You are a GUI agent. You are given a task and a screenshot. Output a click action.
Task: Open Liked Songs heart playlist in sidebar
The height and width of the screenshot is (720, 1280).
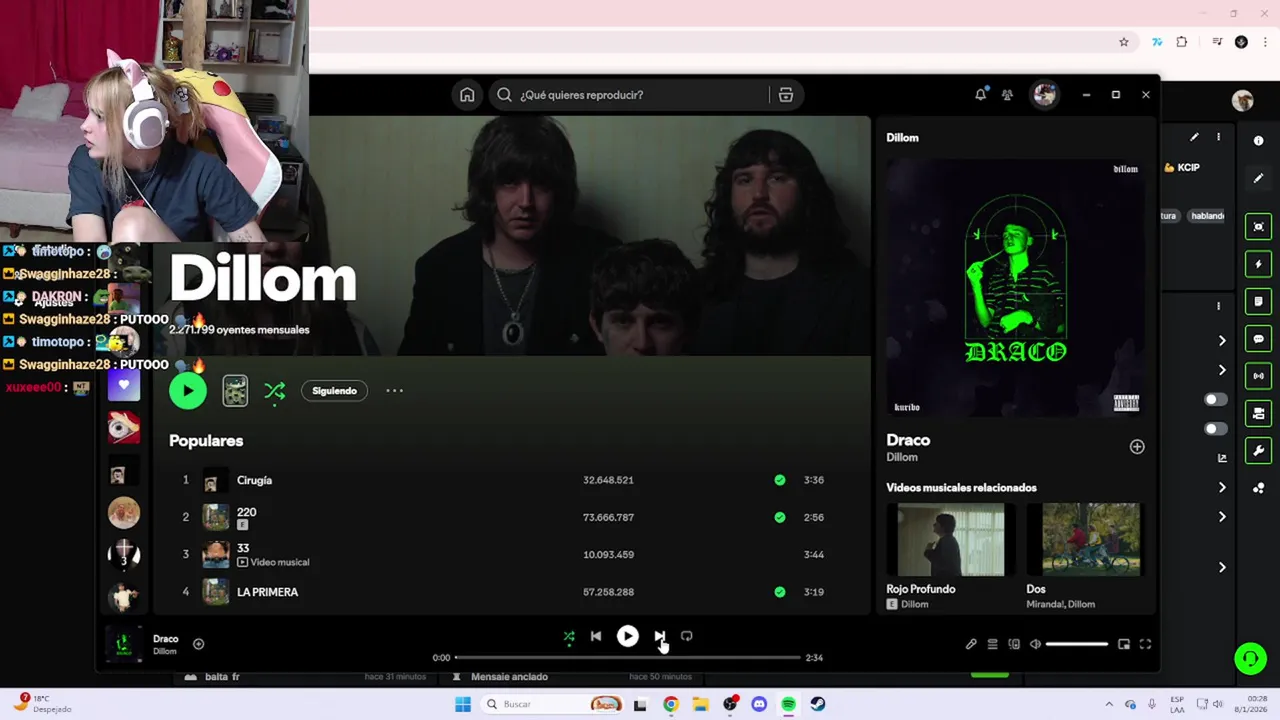tap(124, 385)
